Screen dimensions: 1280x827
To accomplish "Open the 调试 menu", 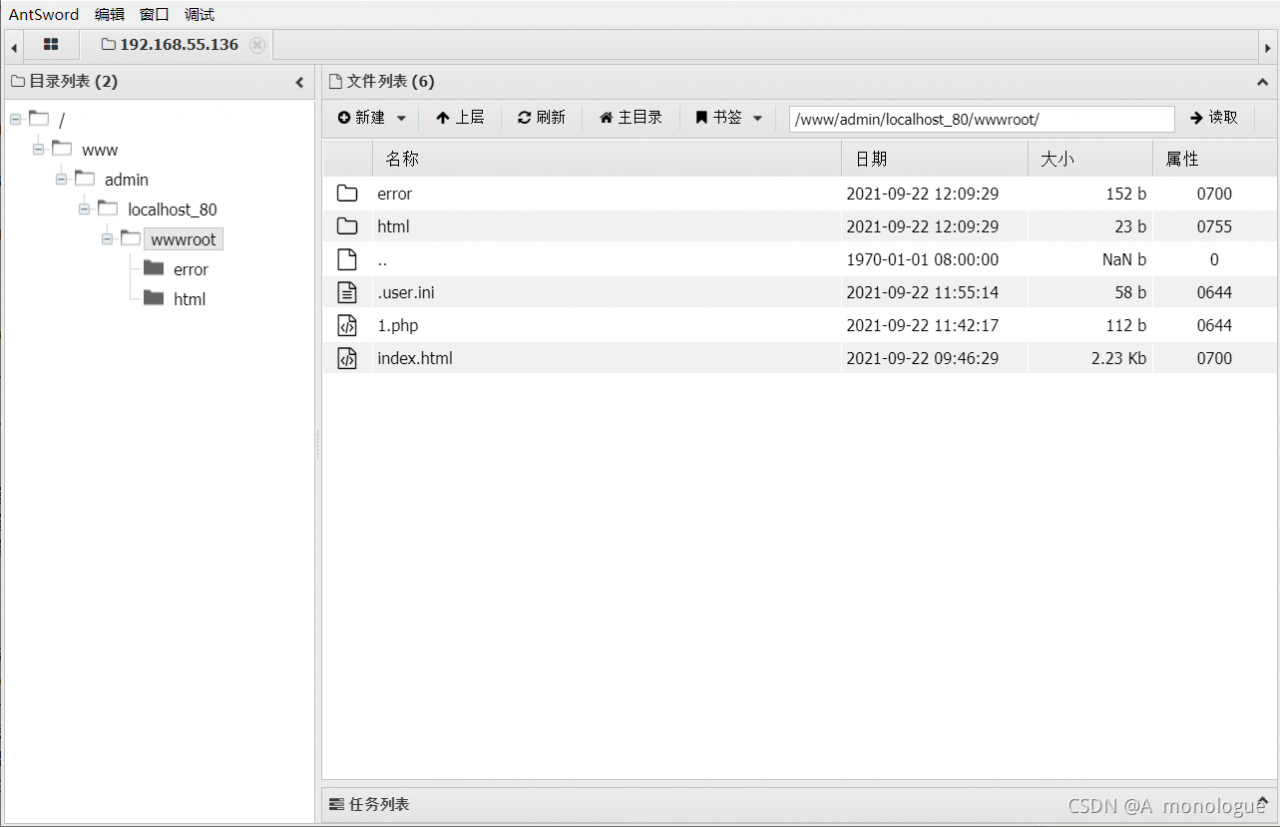I will pos(200,14).
